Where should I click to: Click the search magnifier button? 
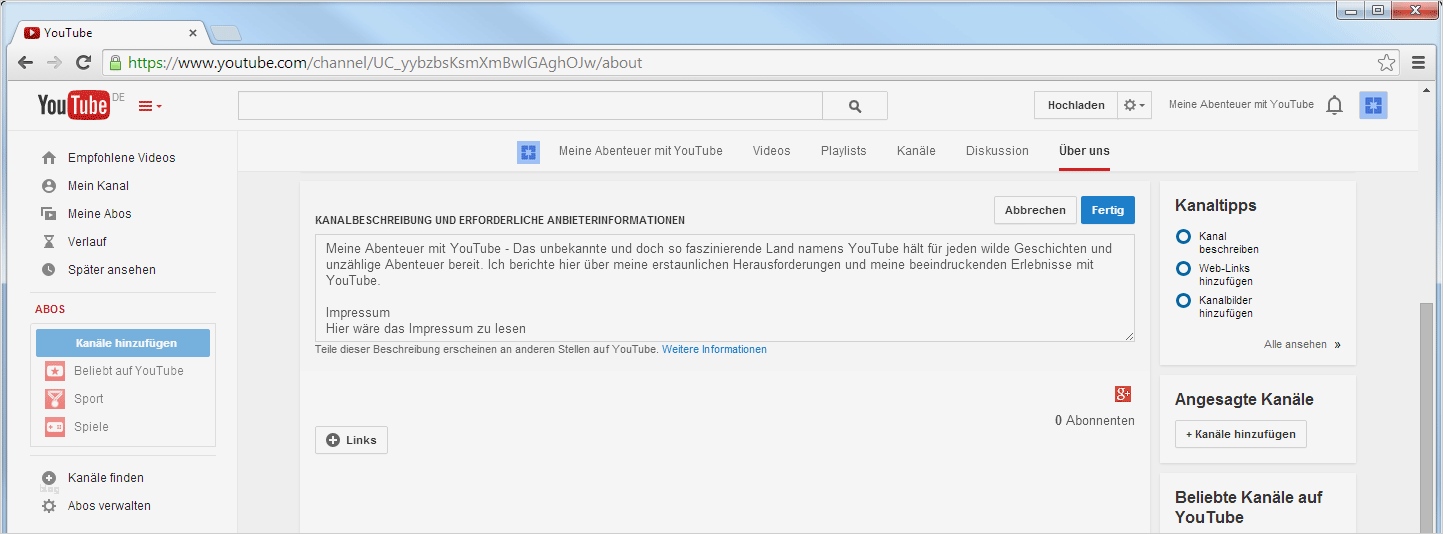coord(854,106)
